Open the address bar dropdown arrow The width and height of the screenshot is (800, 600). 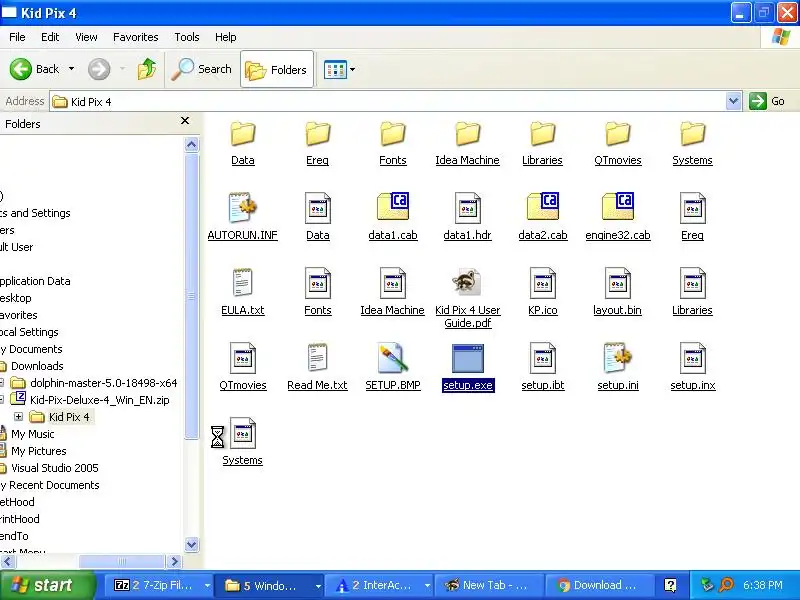coord(733,101)
